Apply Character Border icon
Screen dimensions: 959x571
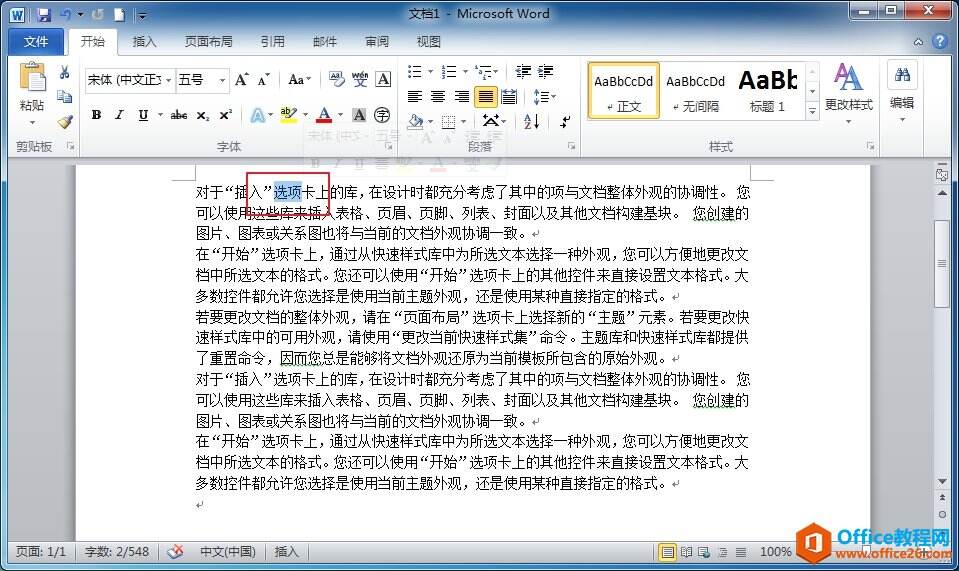pos(383,79)
